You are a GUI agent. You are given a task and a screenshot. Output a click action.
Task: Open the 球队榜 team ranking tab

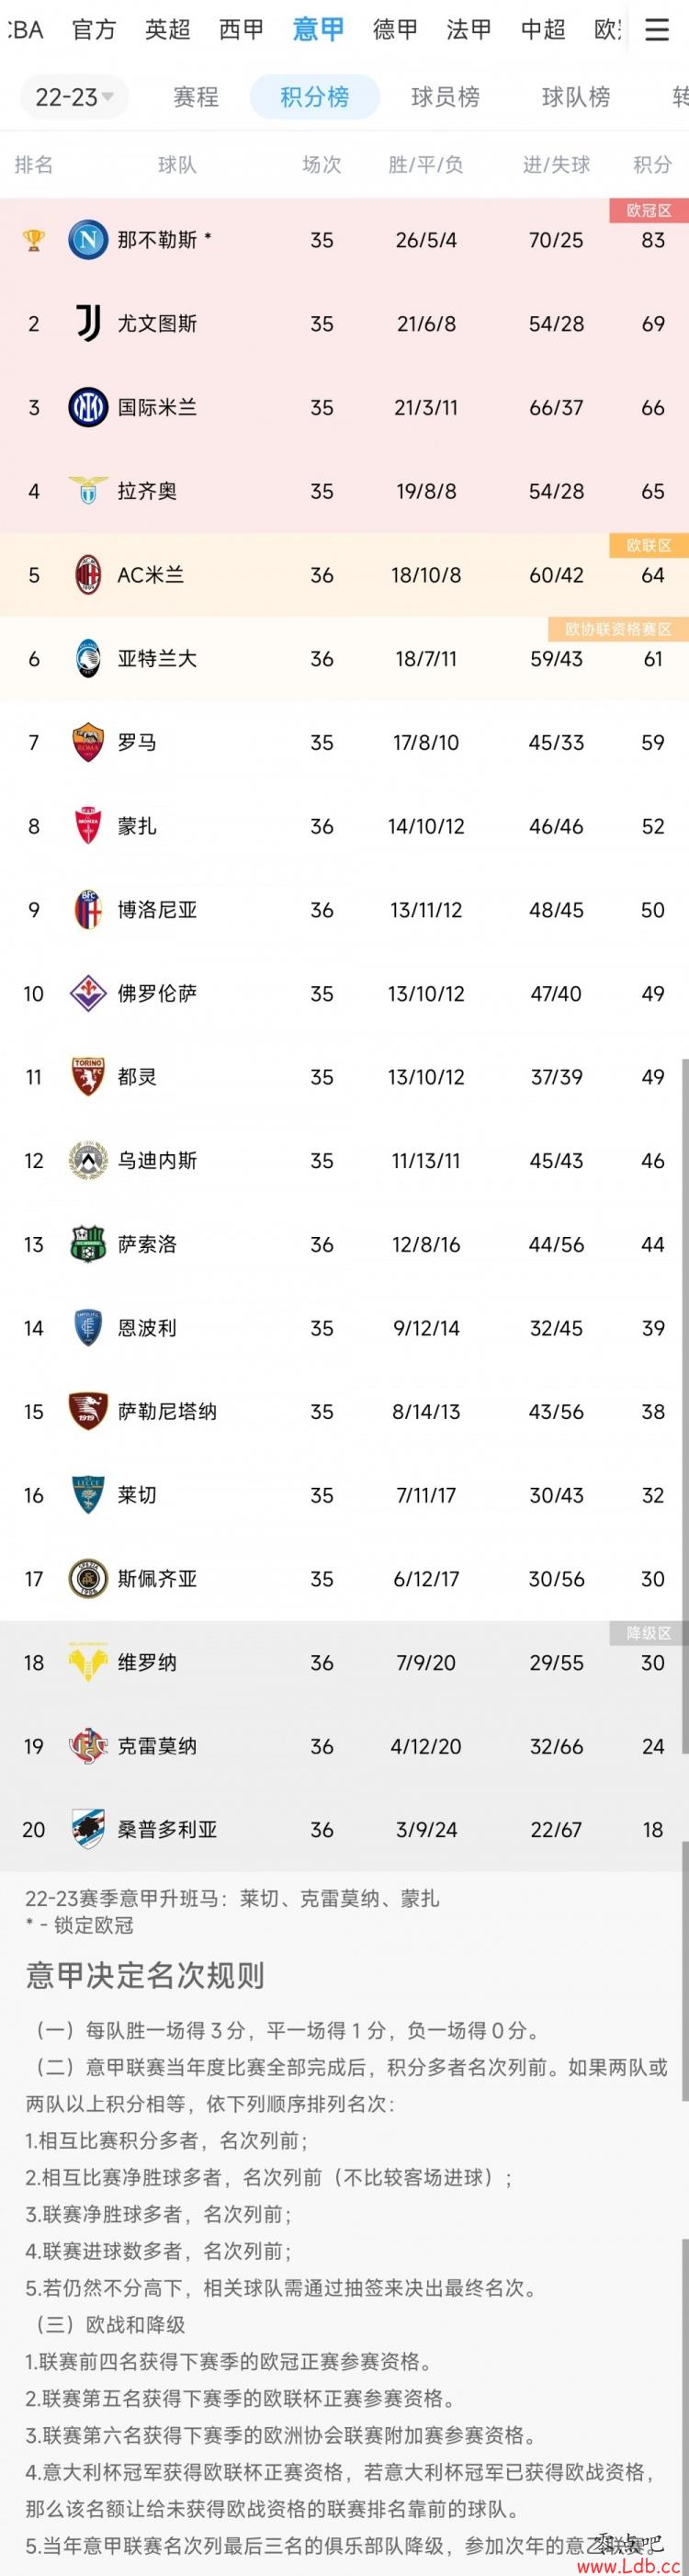[x=575, y=97]
